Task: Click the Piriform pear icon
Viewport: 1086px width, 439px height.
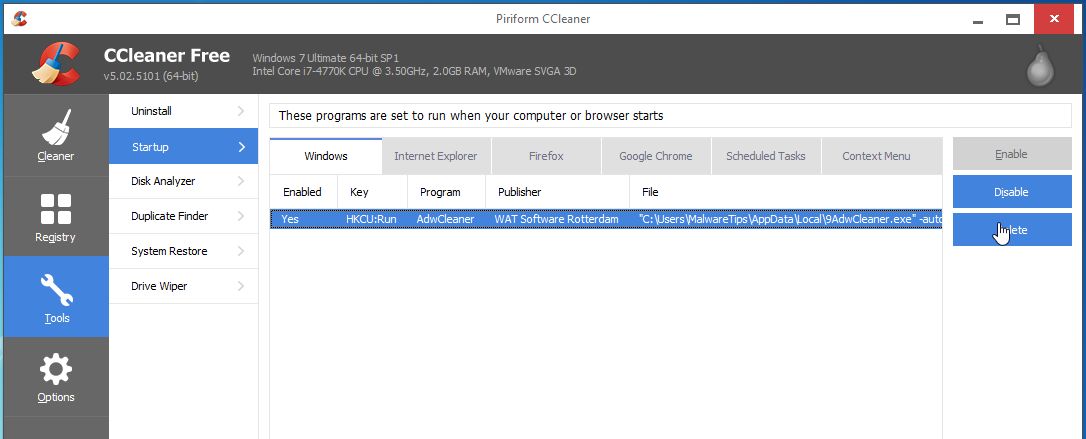Action: [1040, 66]
